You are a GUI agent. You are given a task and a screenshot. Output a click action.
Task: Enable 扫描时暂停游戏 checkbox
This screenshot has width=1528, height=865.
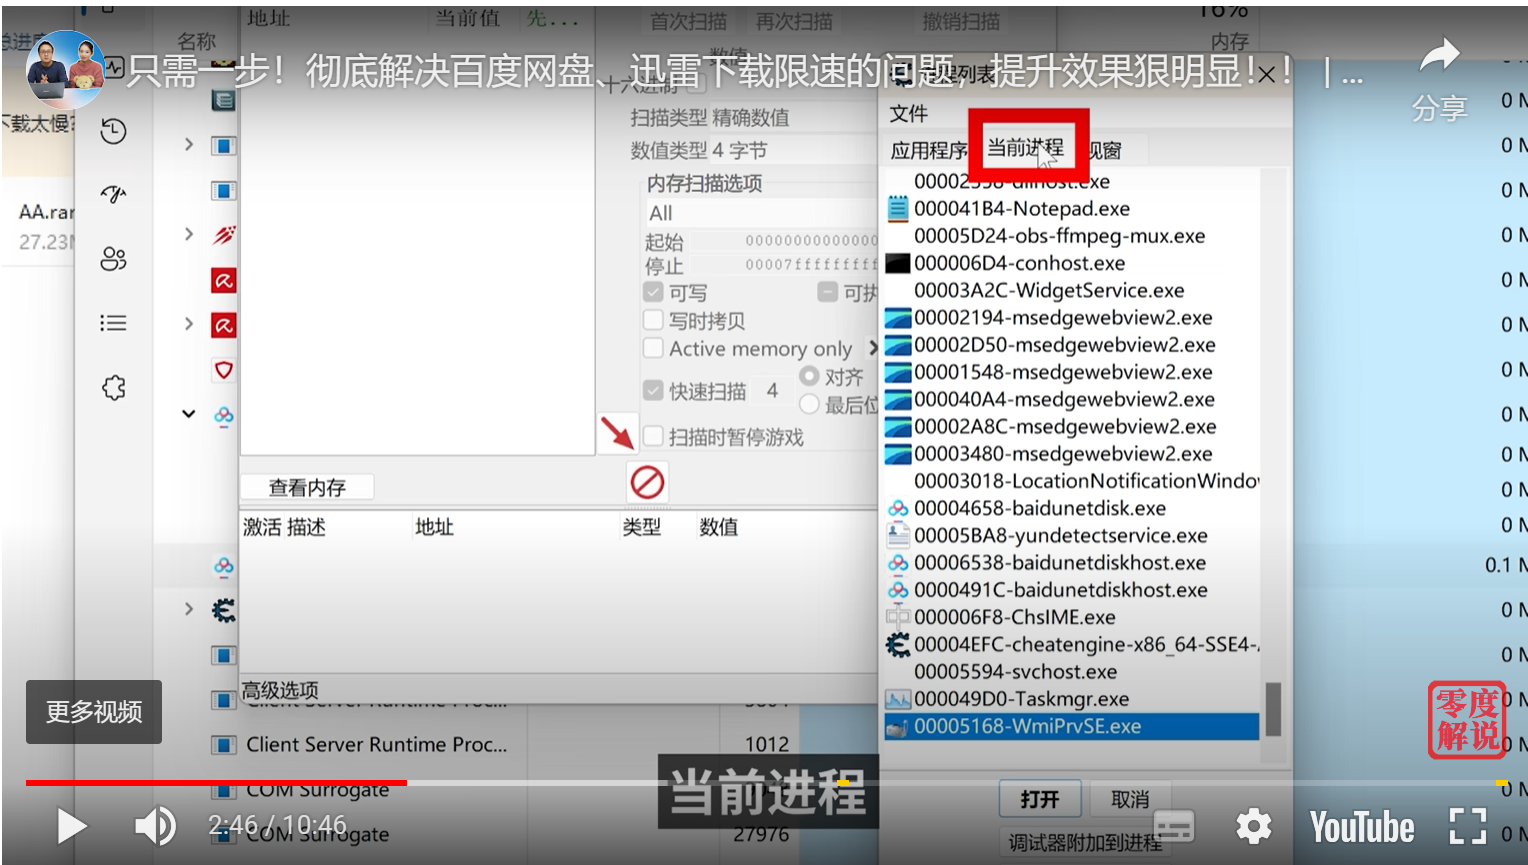653,436
